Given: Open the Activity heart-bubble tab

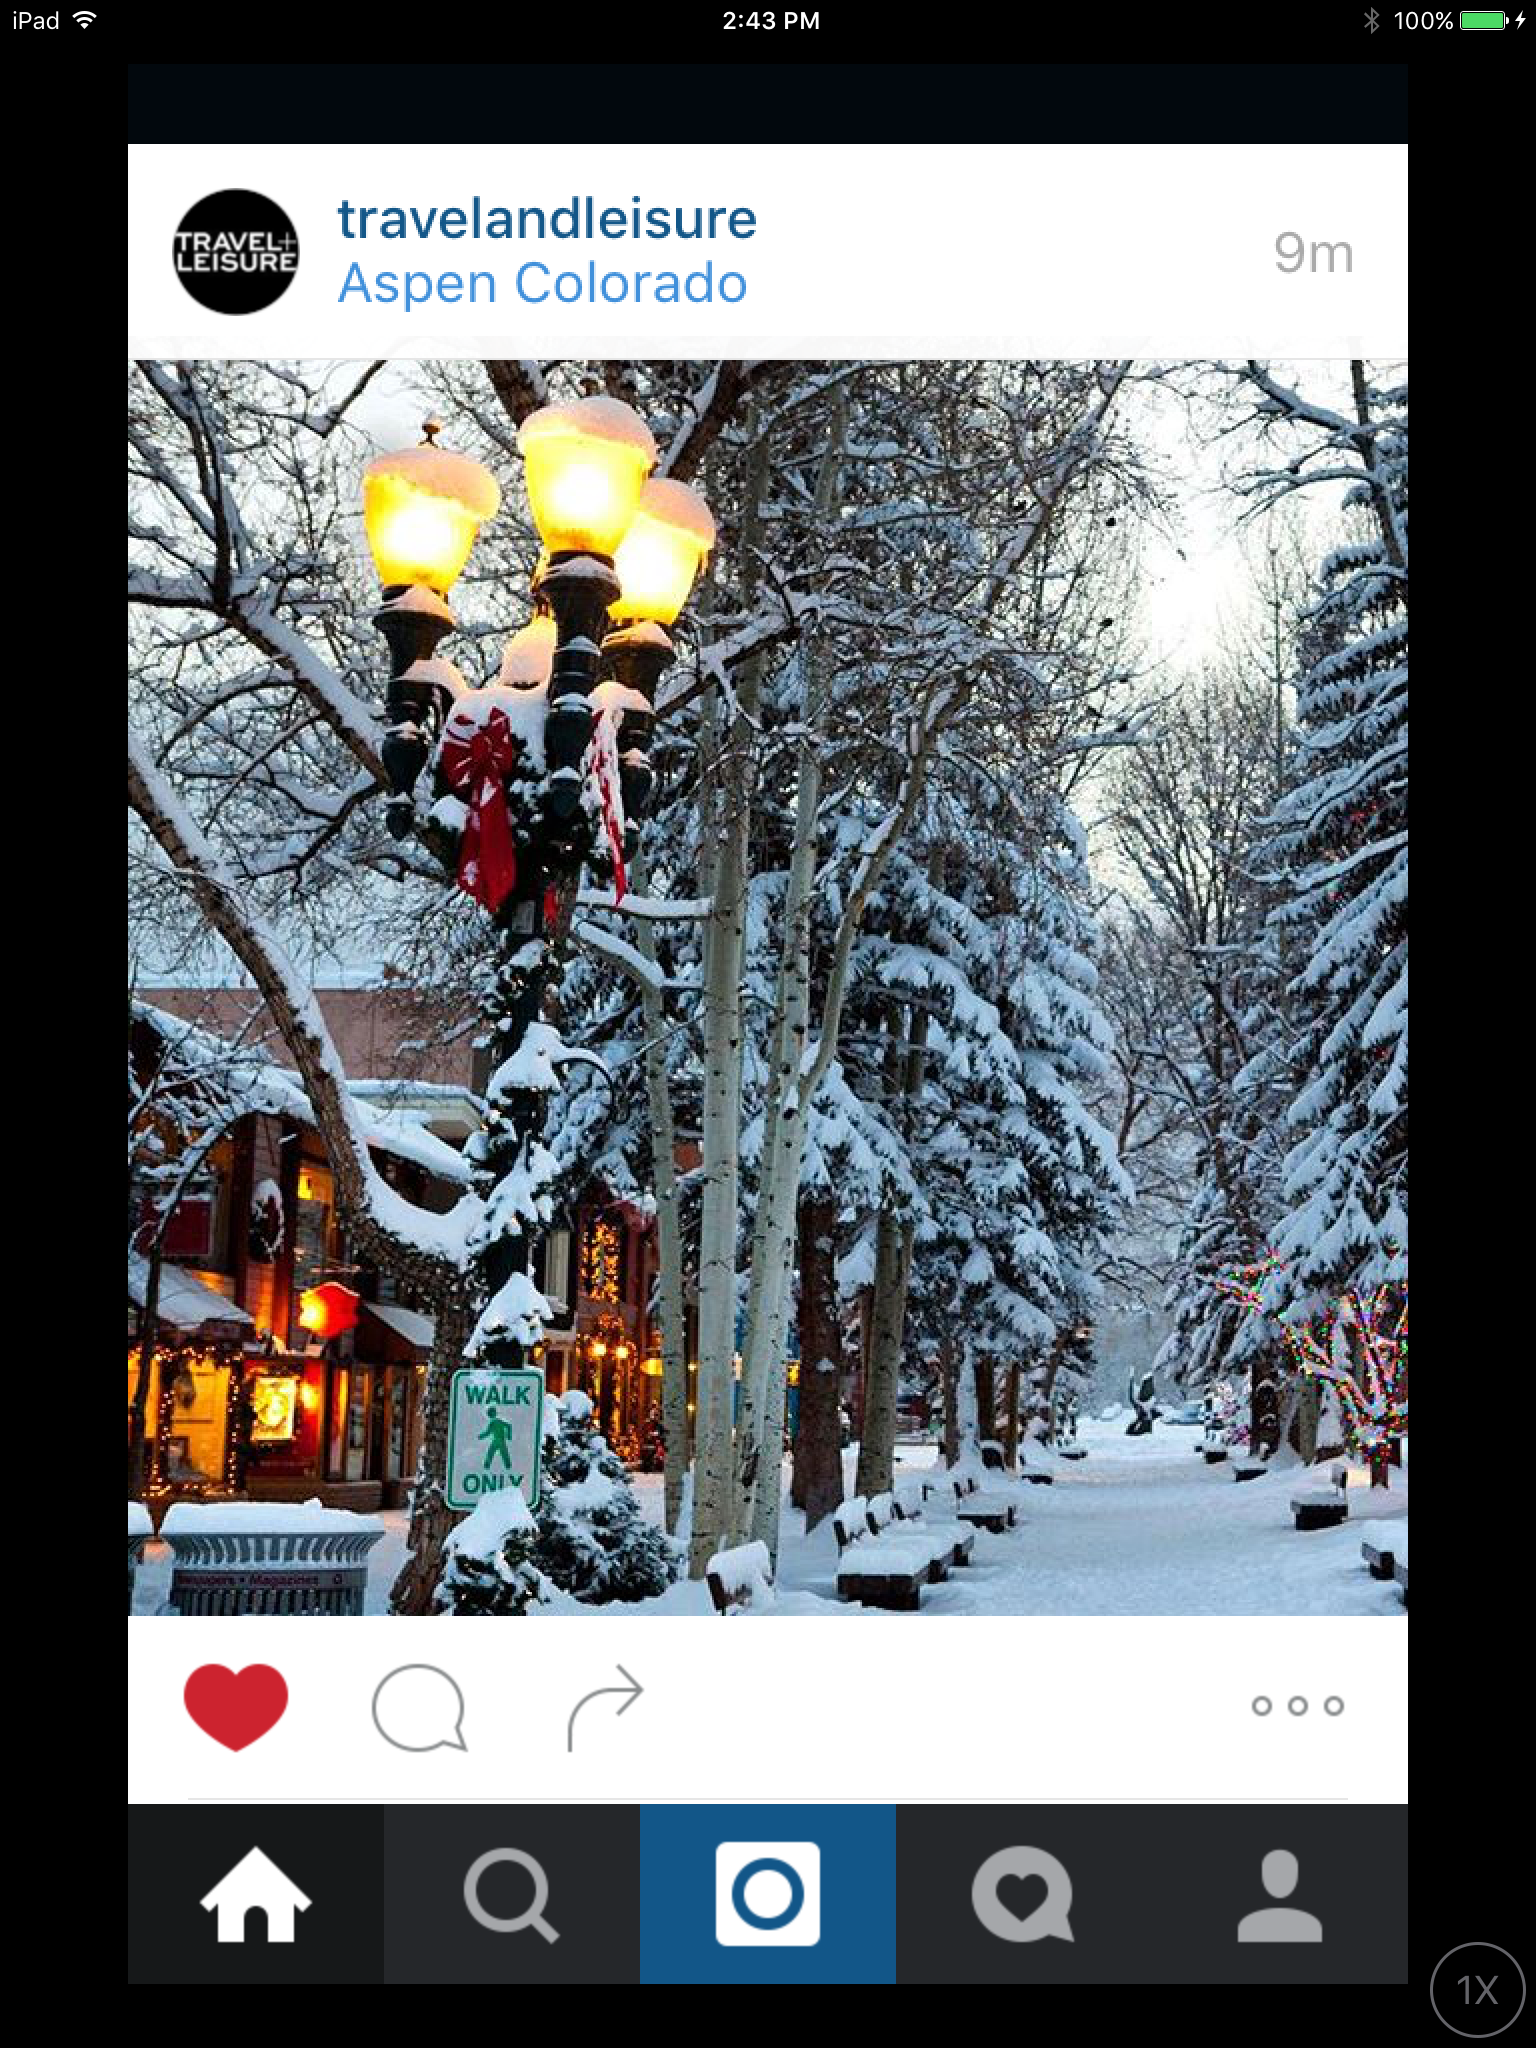Looking at the screenshot, I should point(1024,1894).
